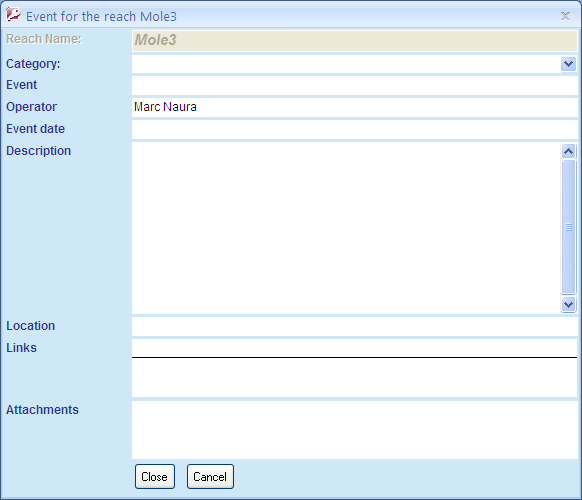
Task: Focus the Location input field
Action: coord(354,326)
